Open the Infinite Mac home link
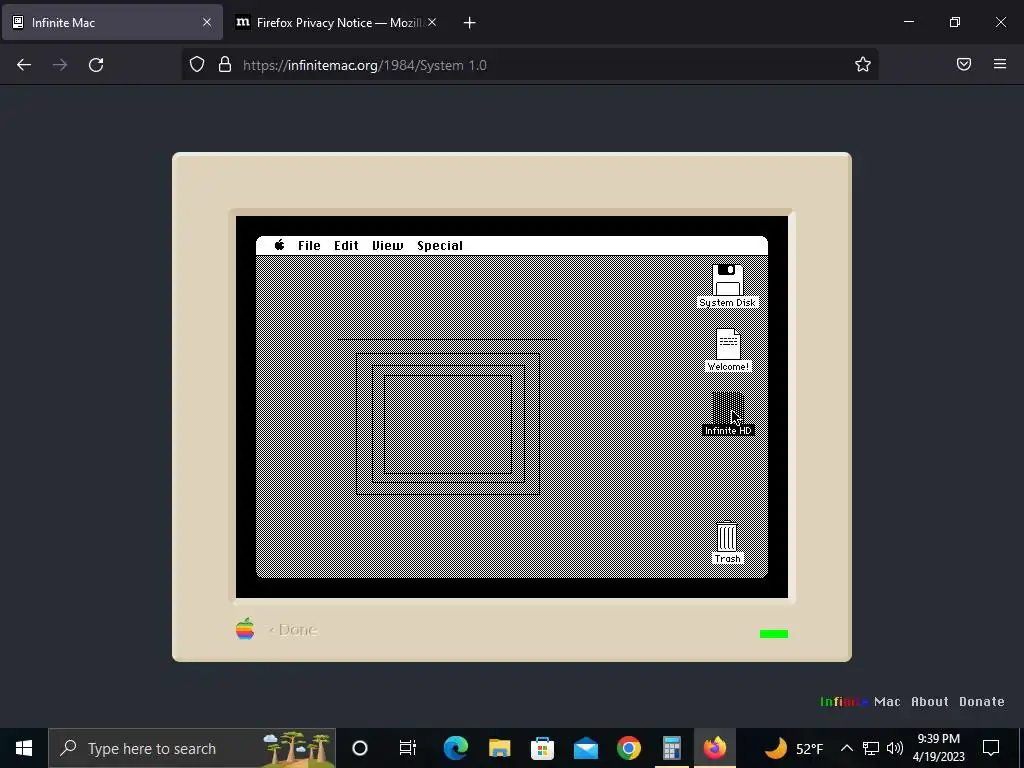Screen dimensions: 1024x768 pos(860,701)
